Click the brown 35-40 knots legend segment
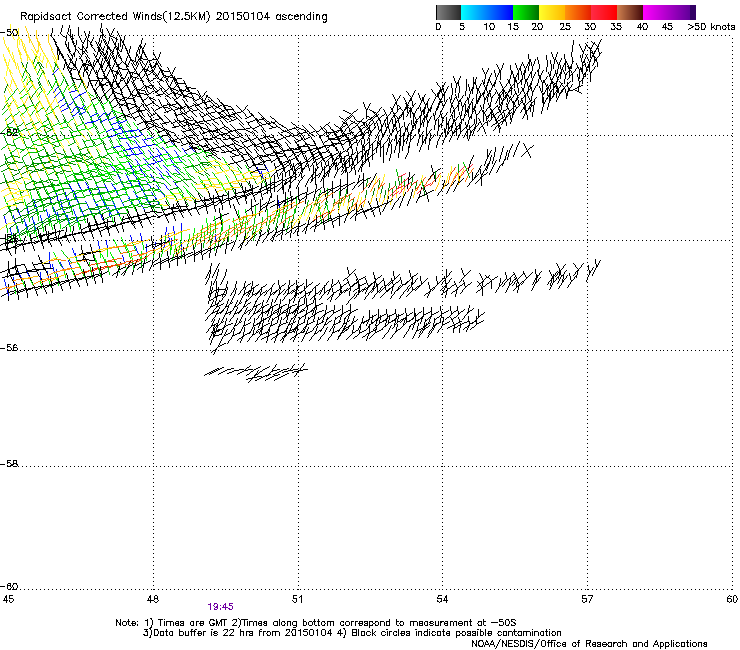Viewport: 740px width, 650px height. (630, 12)
